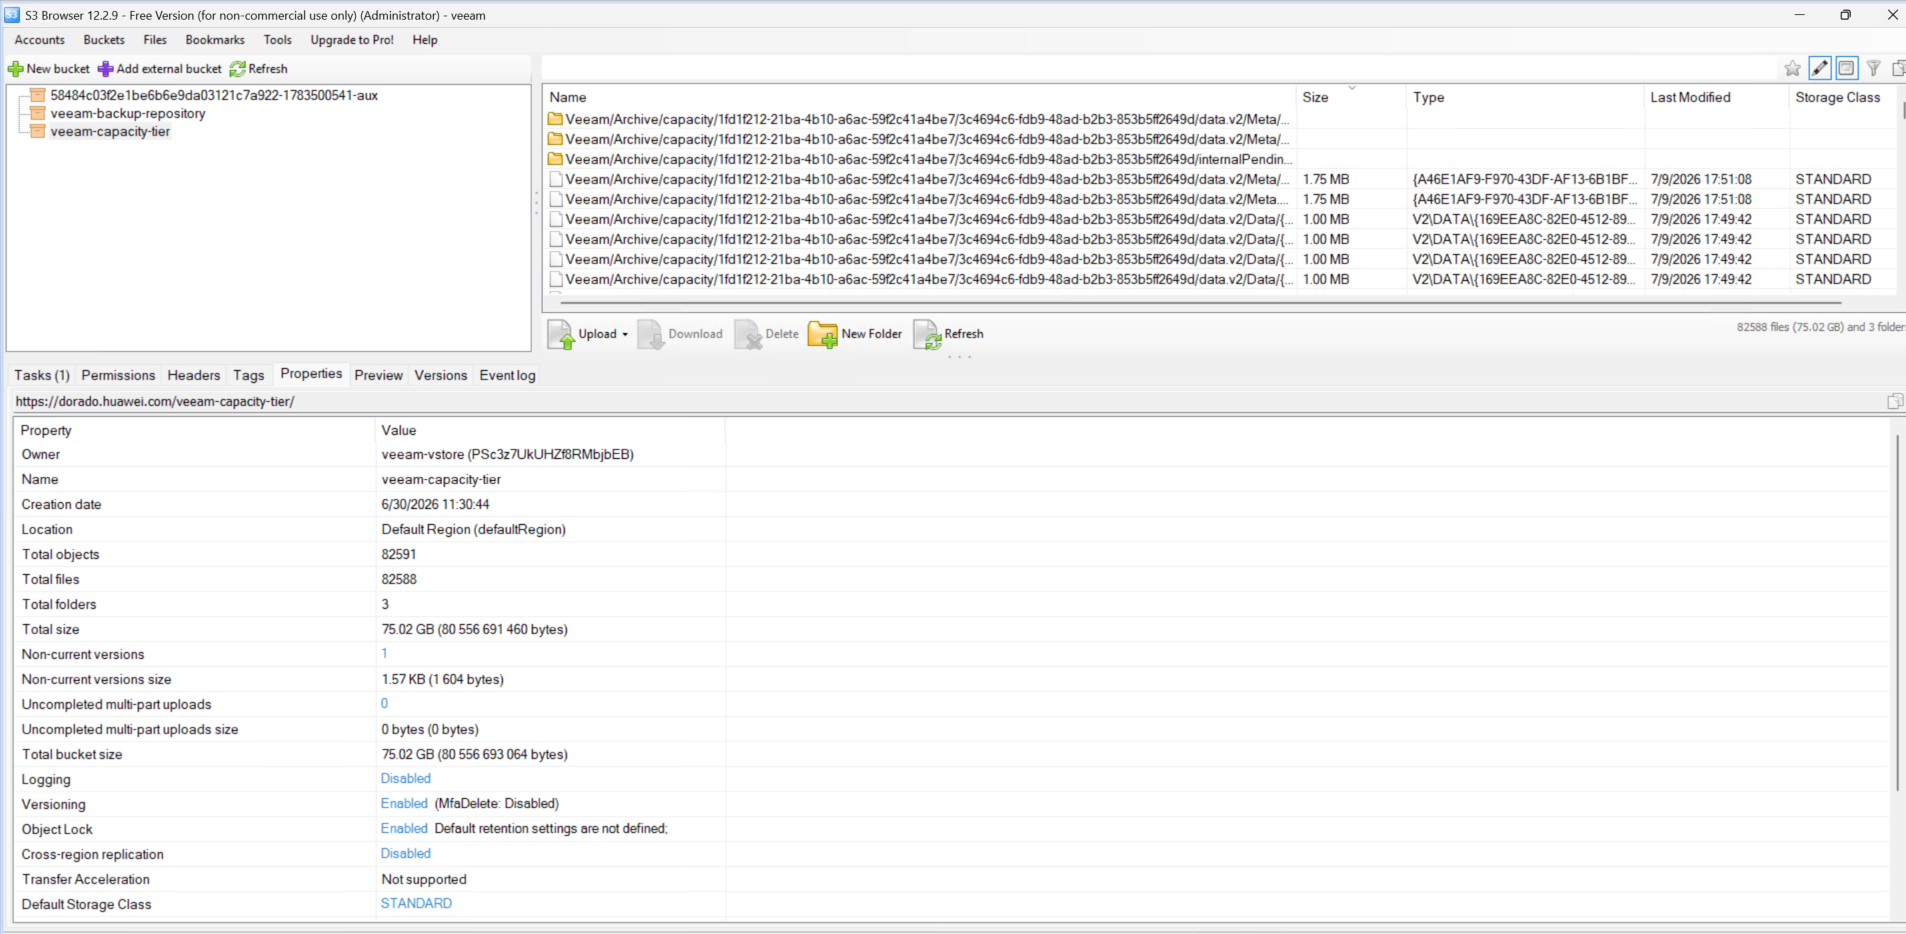Switch to the Headers tab
The image size is (1906, 934).
point(194,375)
